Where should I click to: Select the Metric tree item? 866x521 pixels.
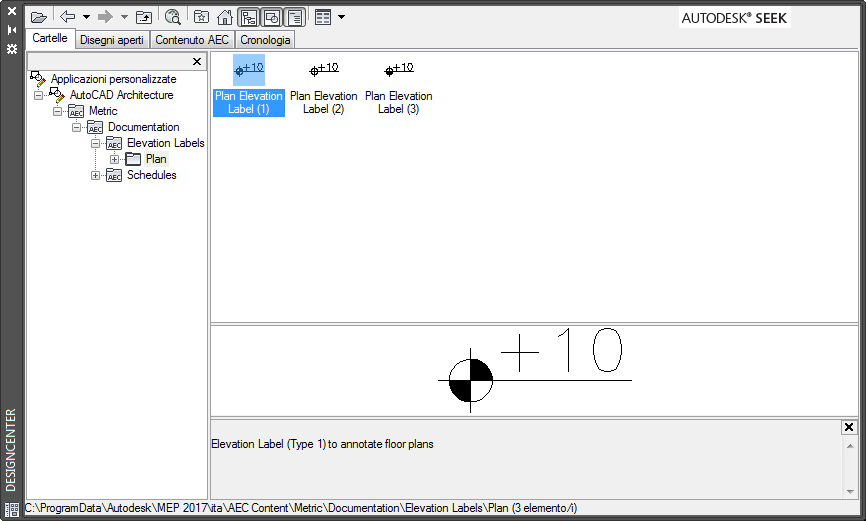coord(103,111)
